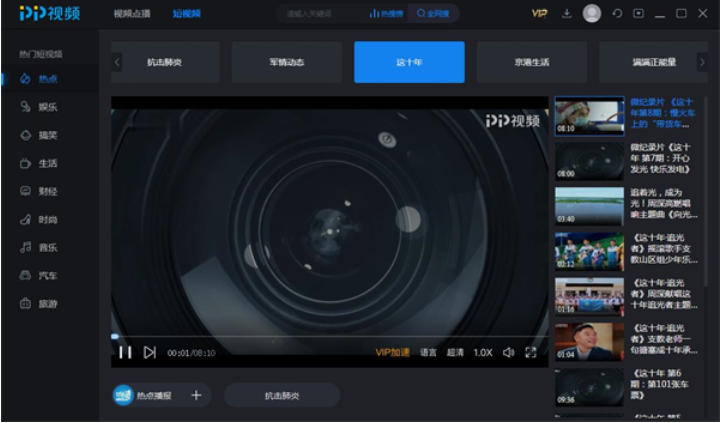Image resolution: width=723 pixels, height=423 pixels.
Task: Click the 00:01/08:10 playback time display
Action: click(x=191, y=353)
